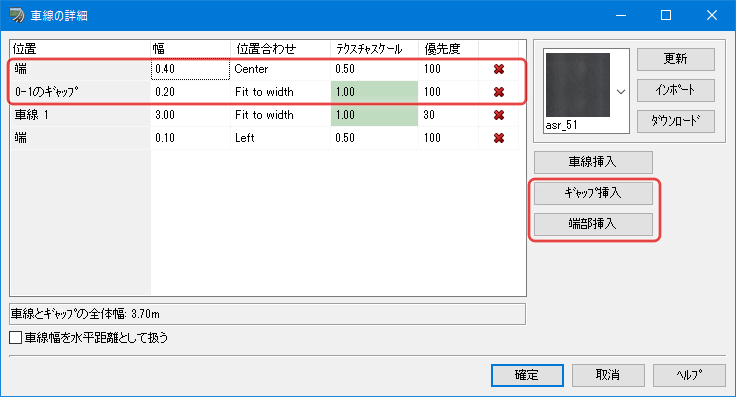Edit the 0.40 width field
Image resolution: width=736 pixels, height=397 pixels.
(x=190, y=69)
